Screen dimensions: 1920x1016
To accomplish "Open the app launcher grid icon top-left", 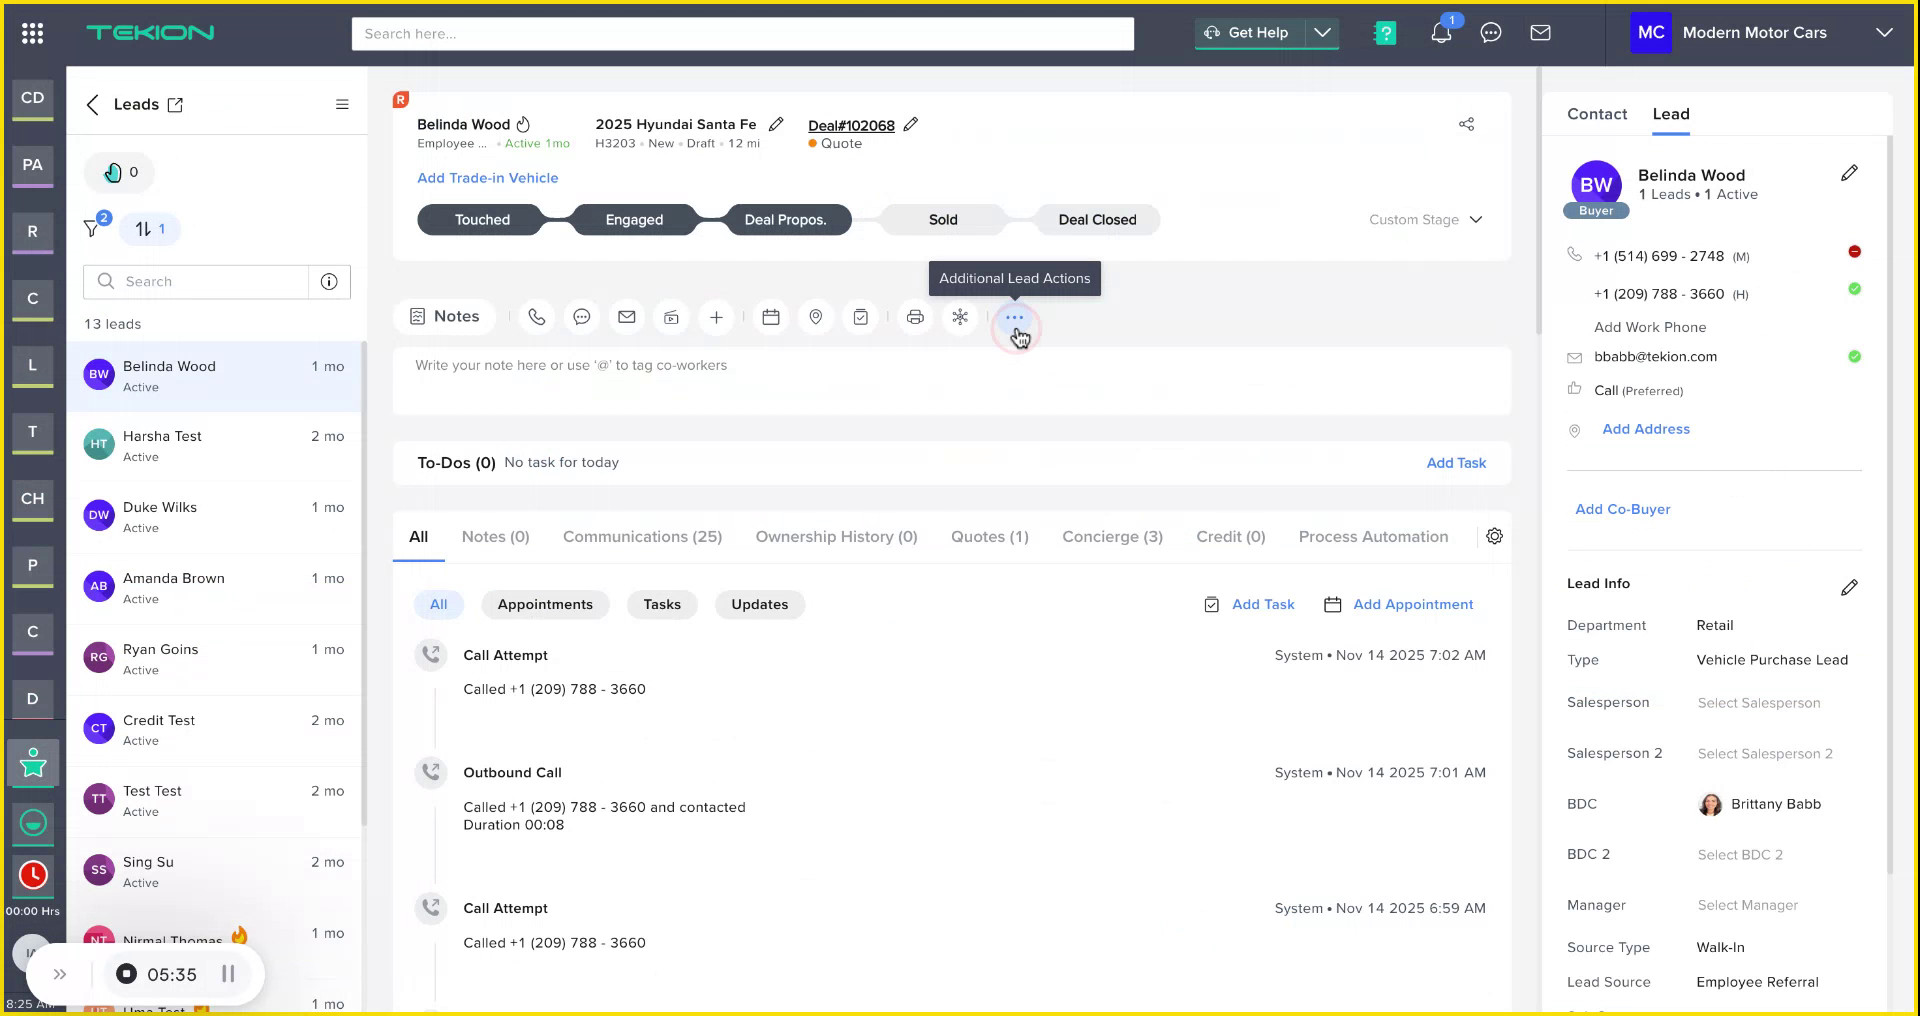I will [32, 32].
